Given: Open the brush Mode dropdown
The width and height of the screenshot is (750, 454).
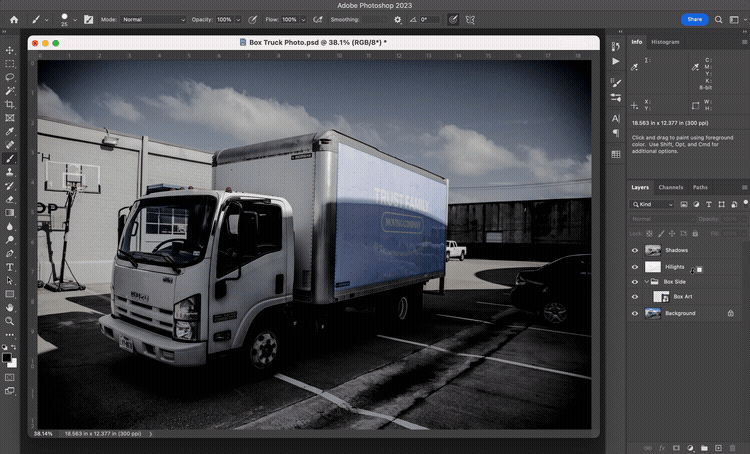Looking at the screenshot, I should pos(153,20).
